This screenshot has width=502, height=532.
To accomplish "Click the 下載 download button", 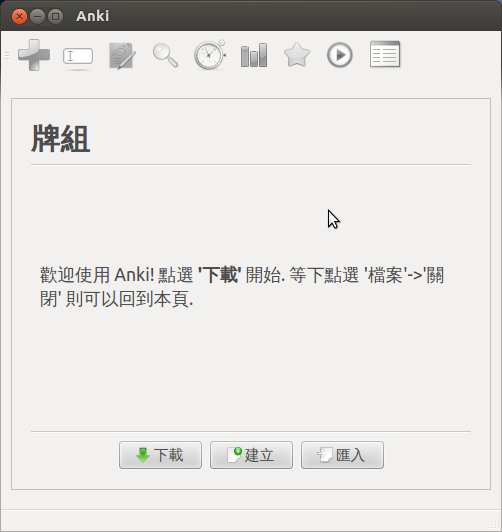I will tap(160, 455).
